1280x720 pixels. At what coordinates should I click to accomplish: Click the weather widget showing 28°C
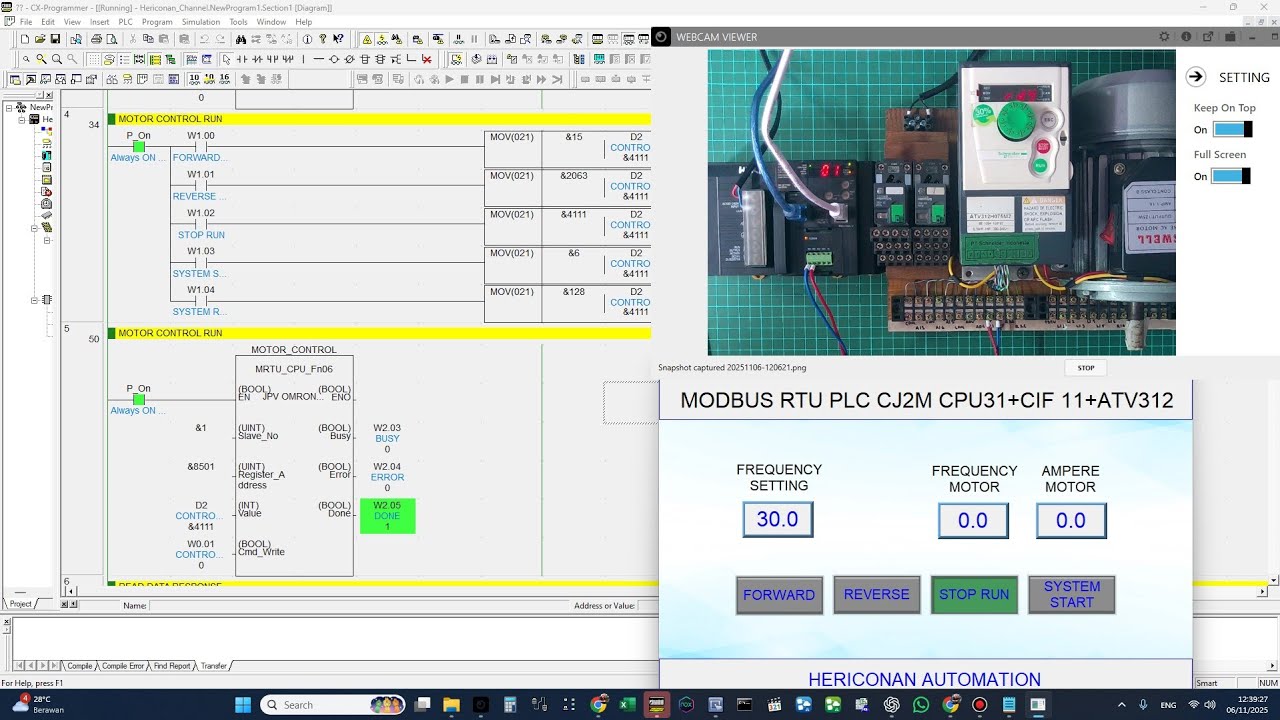pyautogui.click(x=40, y=705)
